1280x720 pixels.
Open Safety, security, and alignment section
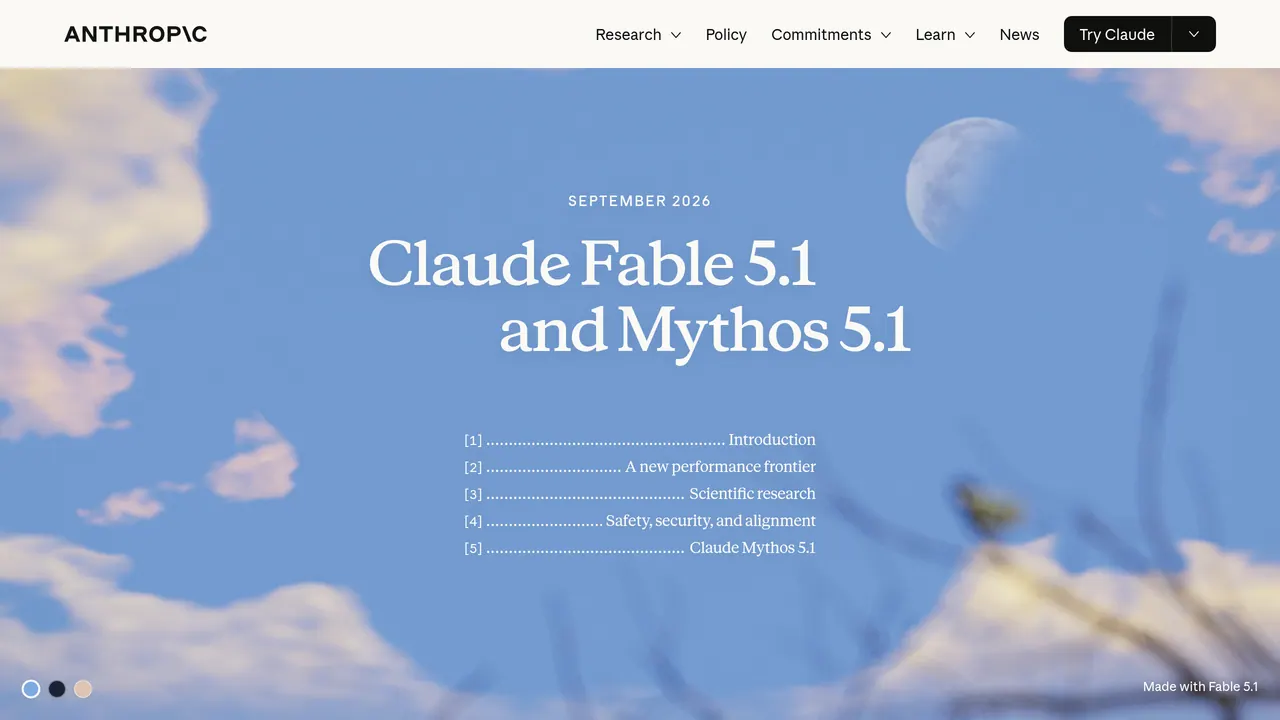(640, 521)
